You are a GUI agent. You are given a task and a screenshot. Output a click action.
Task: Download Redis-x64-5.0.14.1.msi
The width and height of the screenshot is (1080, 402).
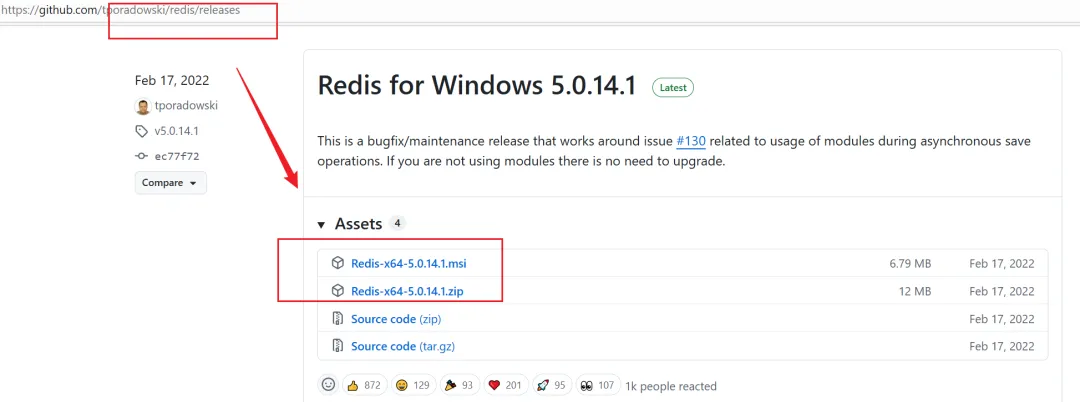tap(408, 264)
